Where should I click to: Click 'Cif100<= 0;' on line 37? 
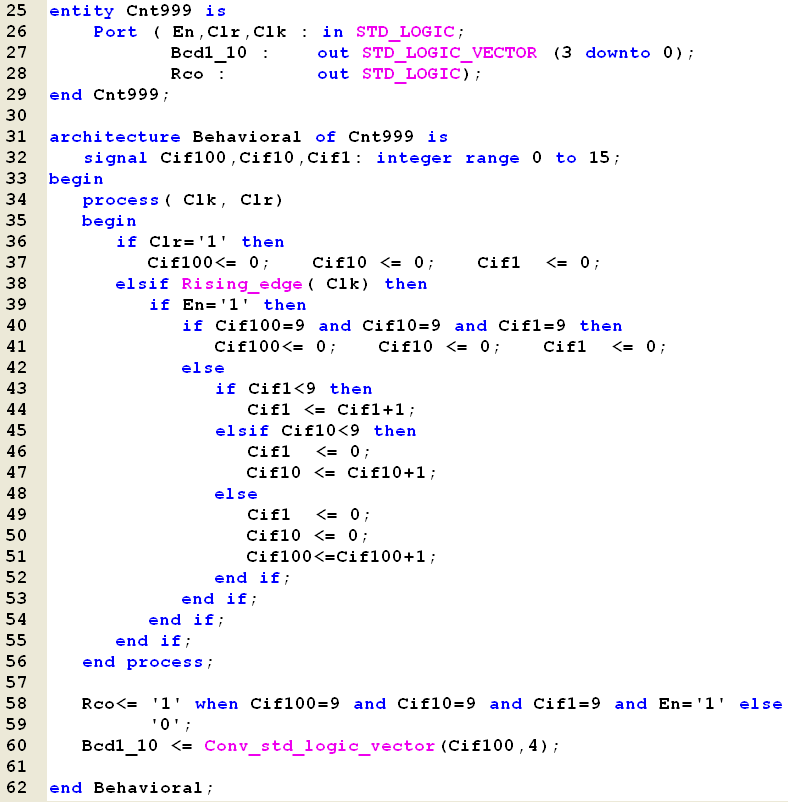coord(208,263)
